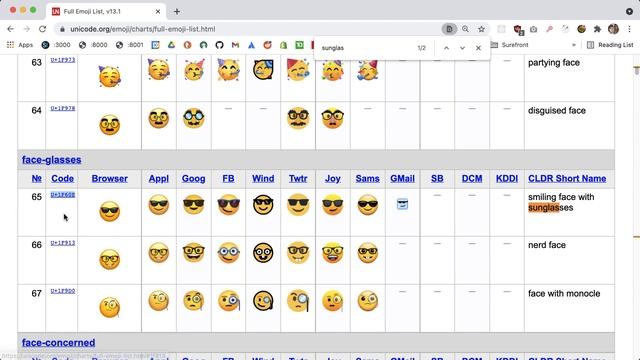Click the 'disguised face' name text
The width and height of the screenshot is (640, 360).
(x=557, y=111)
